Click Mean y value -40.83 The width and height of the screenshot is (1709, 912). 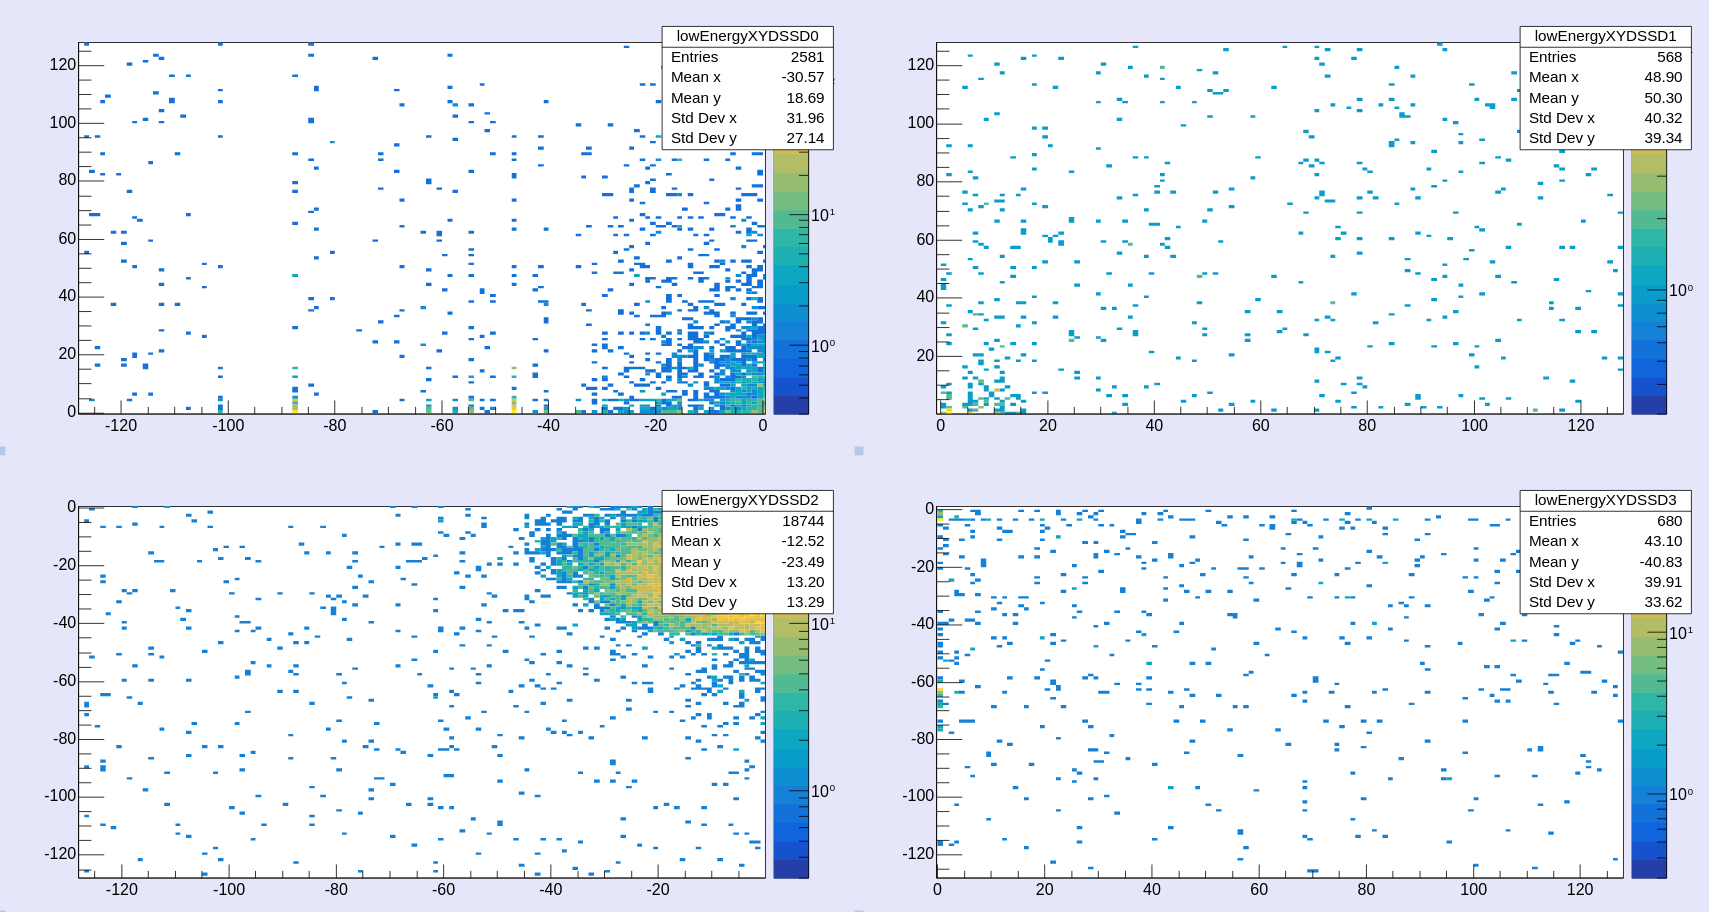pos(1661,562)
